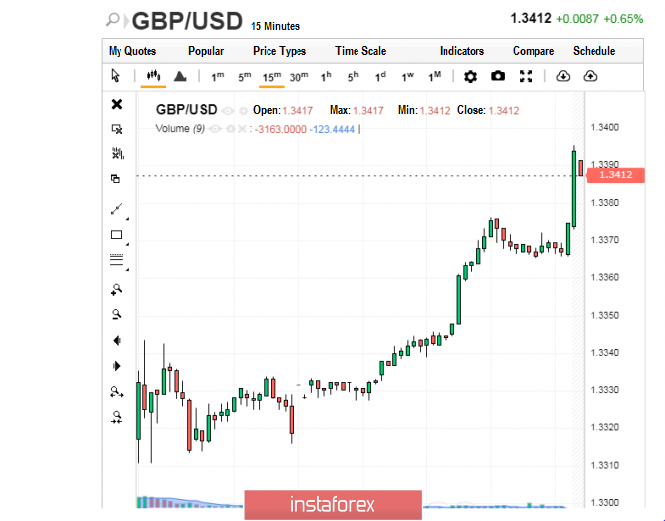Enter fullscreen chart mode
The height and width of the screenshot is (521, 665).
[526, 76]
